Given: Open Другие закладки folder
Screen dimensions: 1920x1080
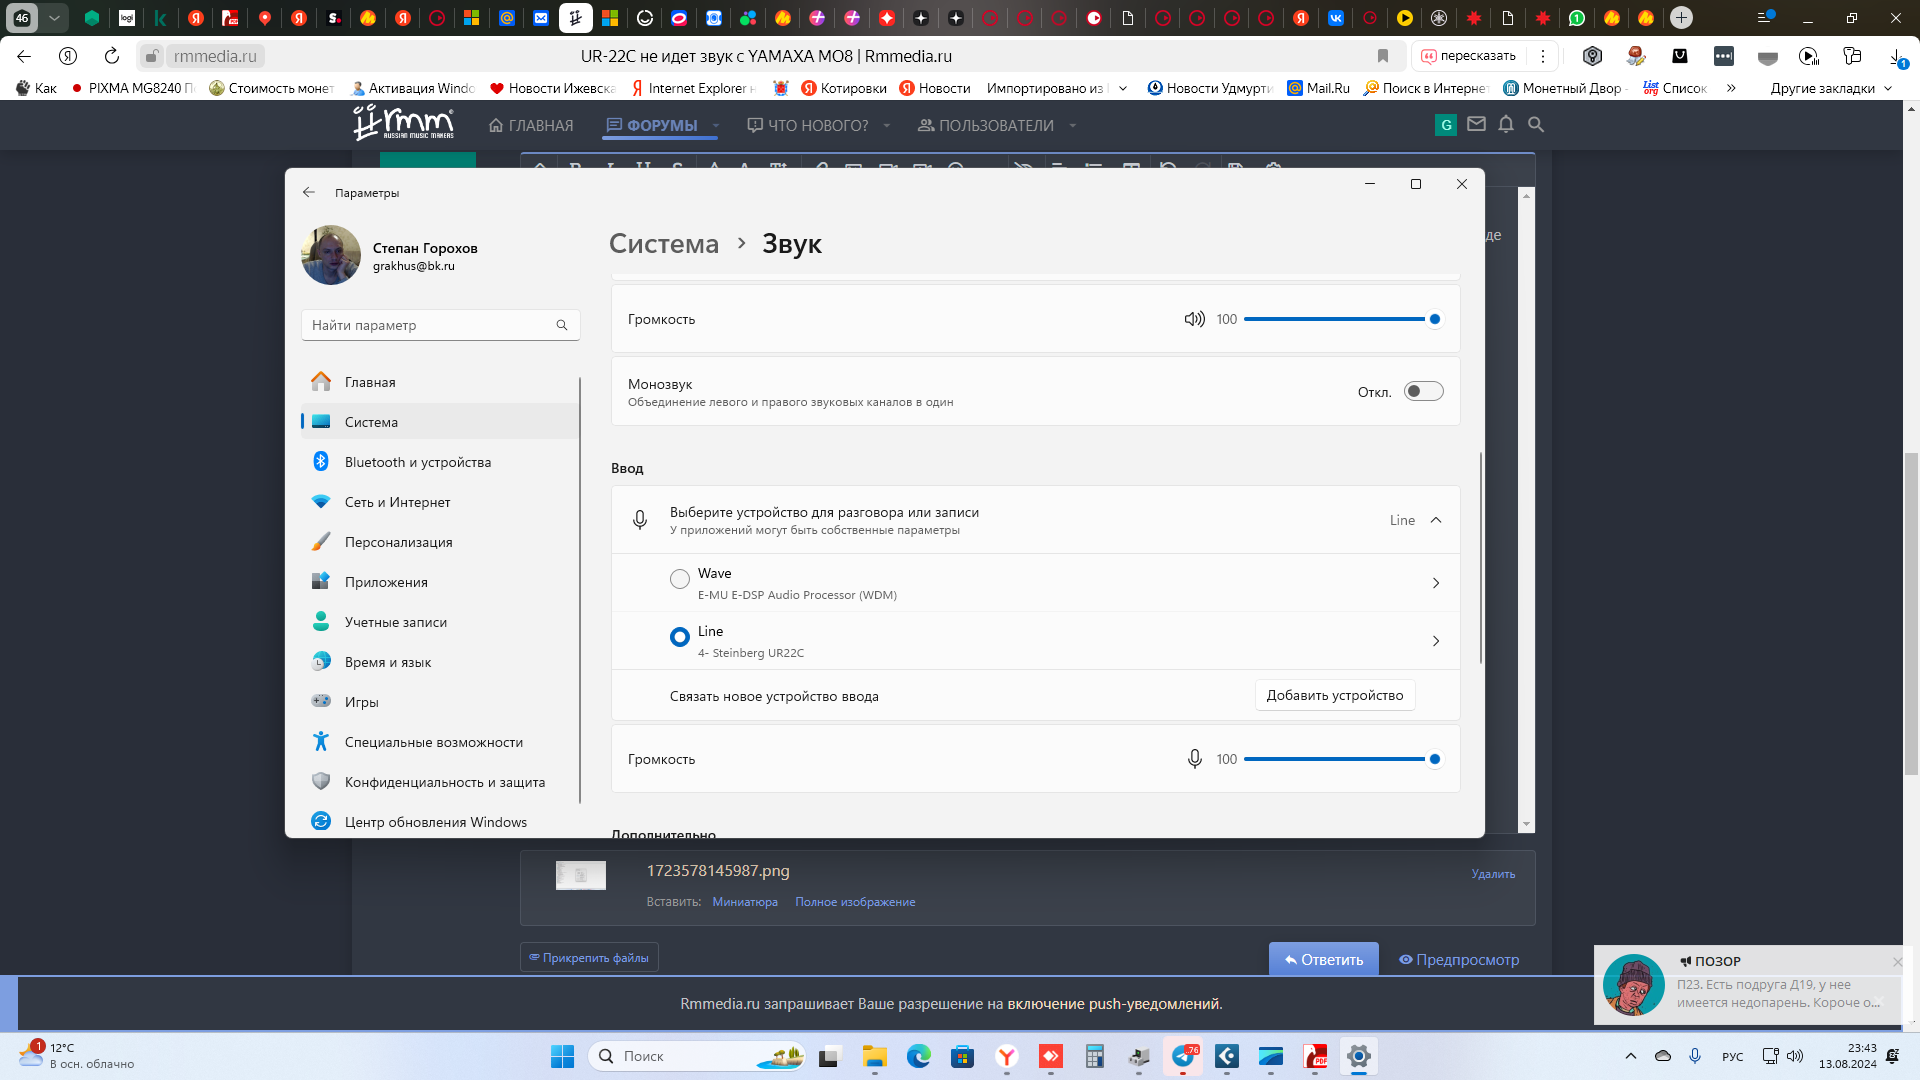Looking at the screenshot, I should tap(1831, 88).
